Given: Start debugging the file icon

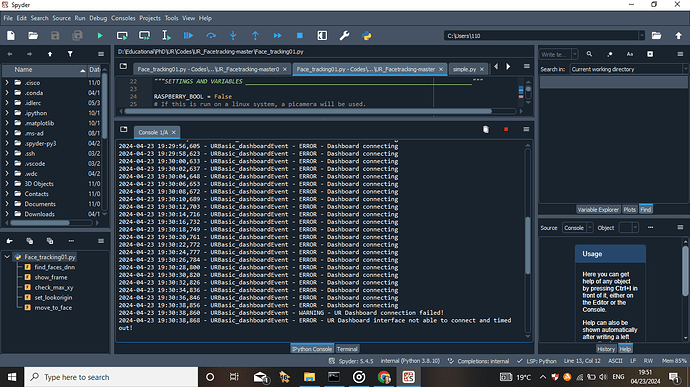Looking at the screenshot, I should 188,36.
